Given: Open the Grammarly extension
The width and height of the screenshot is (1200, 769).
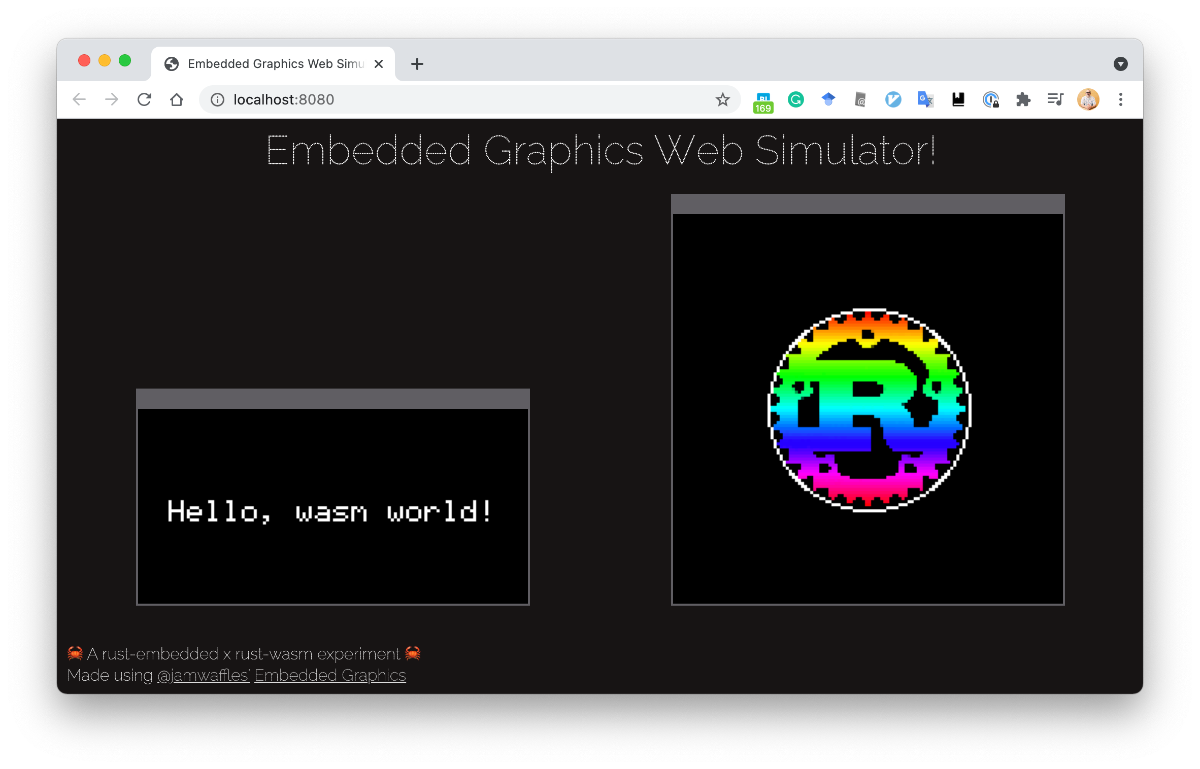Looking at the screenshot, I should 796,100.
